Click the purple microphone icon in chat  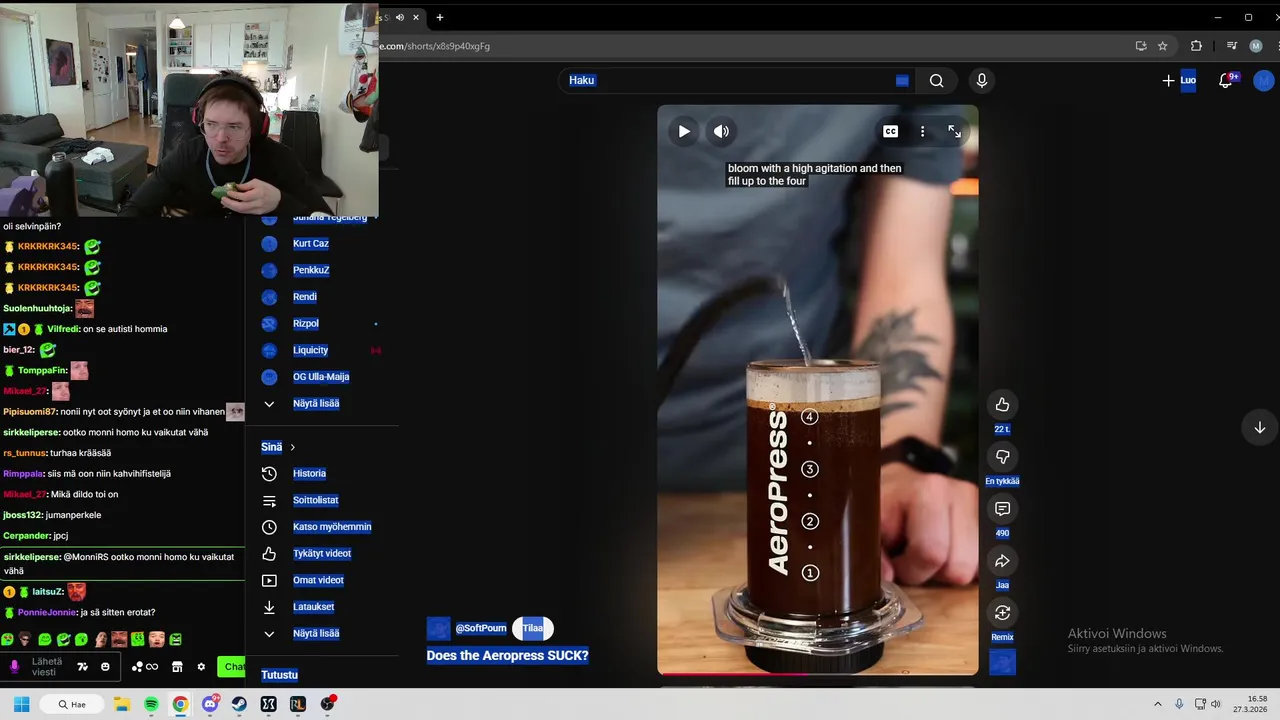(x=14, y=667)
